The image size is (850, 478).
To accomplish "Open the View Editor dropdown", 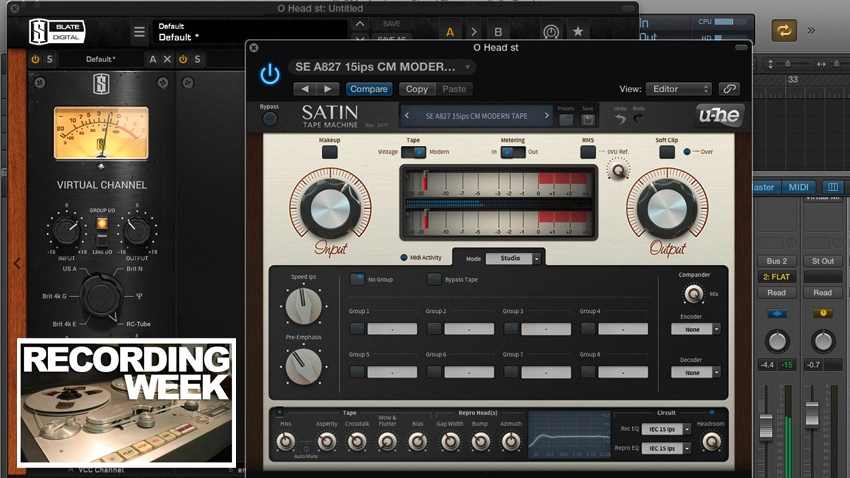I will [x=678, y=89].
